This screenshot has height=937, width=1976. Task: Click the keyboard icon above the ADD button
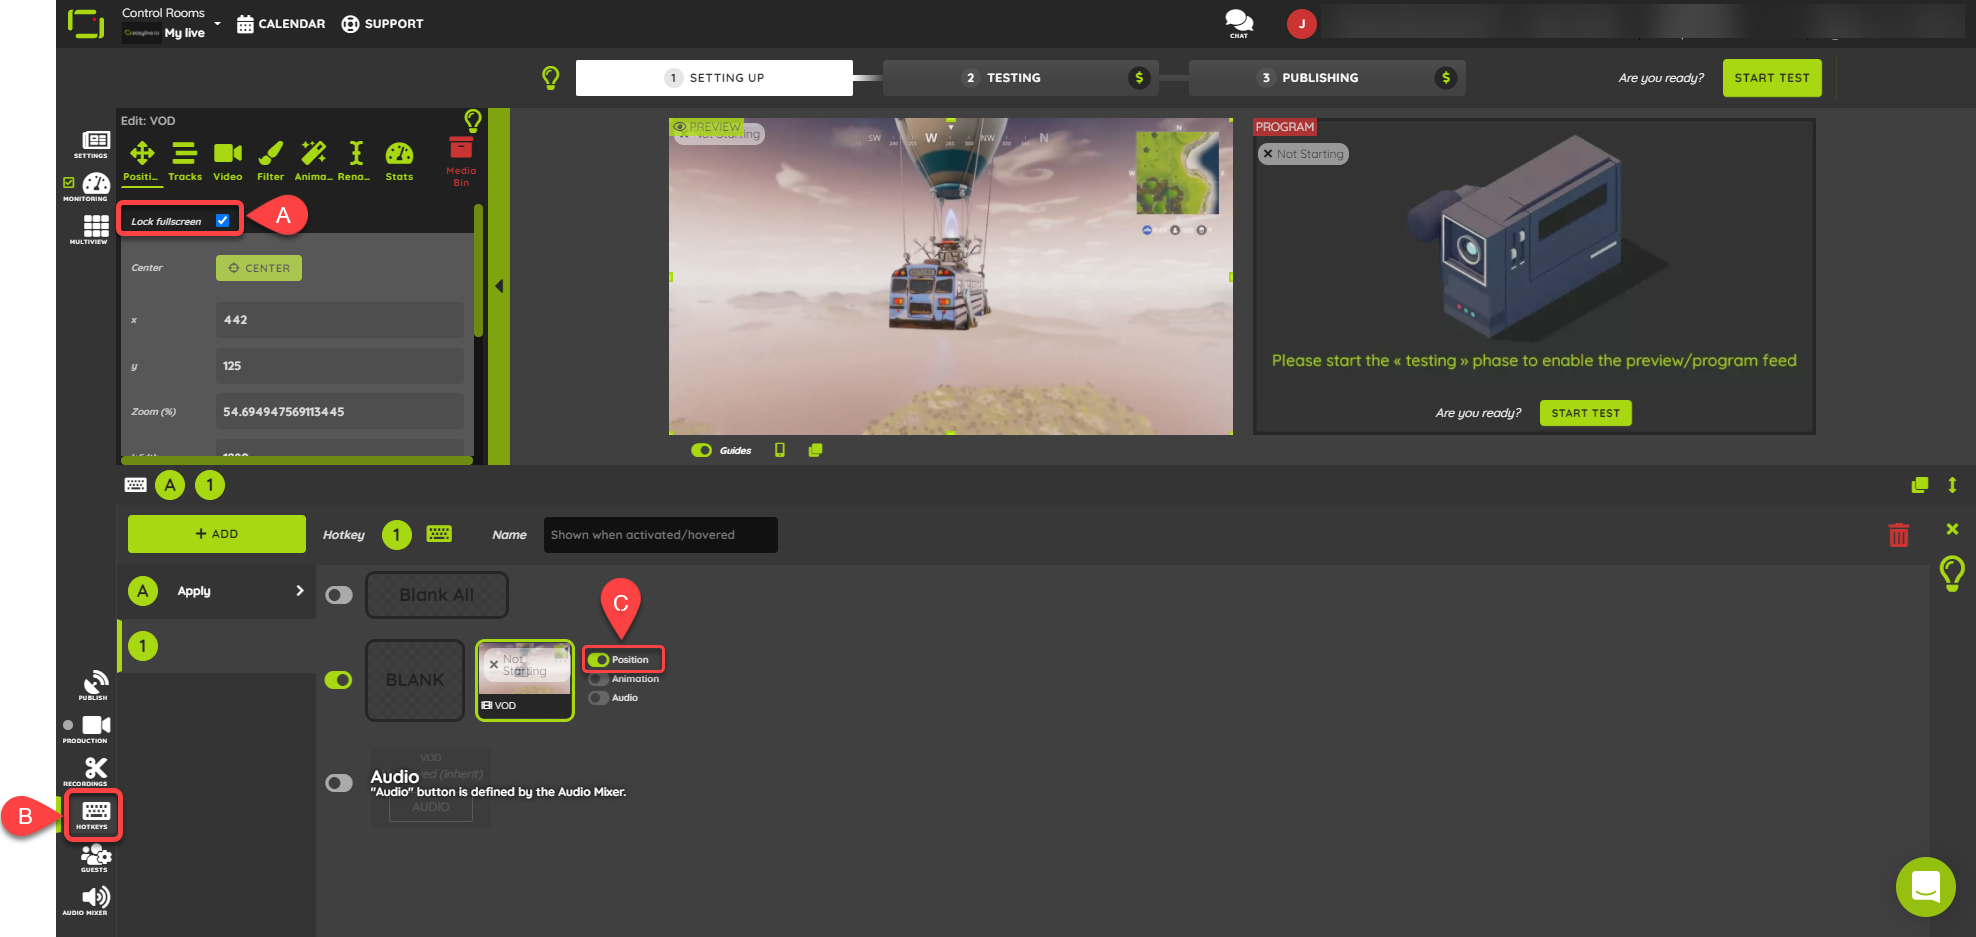click(x=135, y=485)
